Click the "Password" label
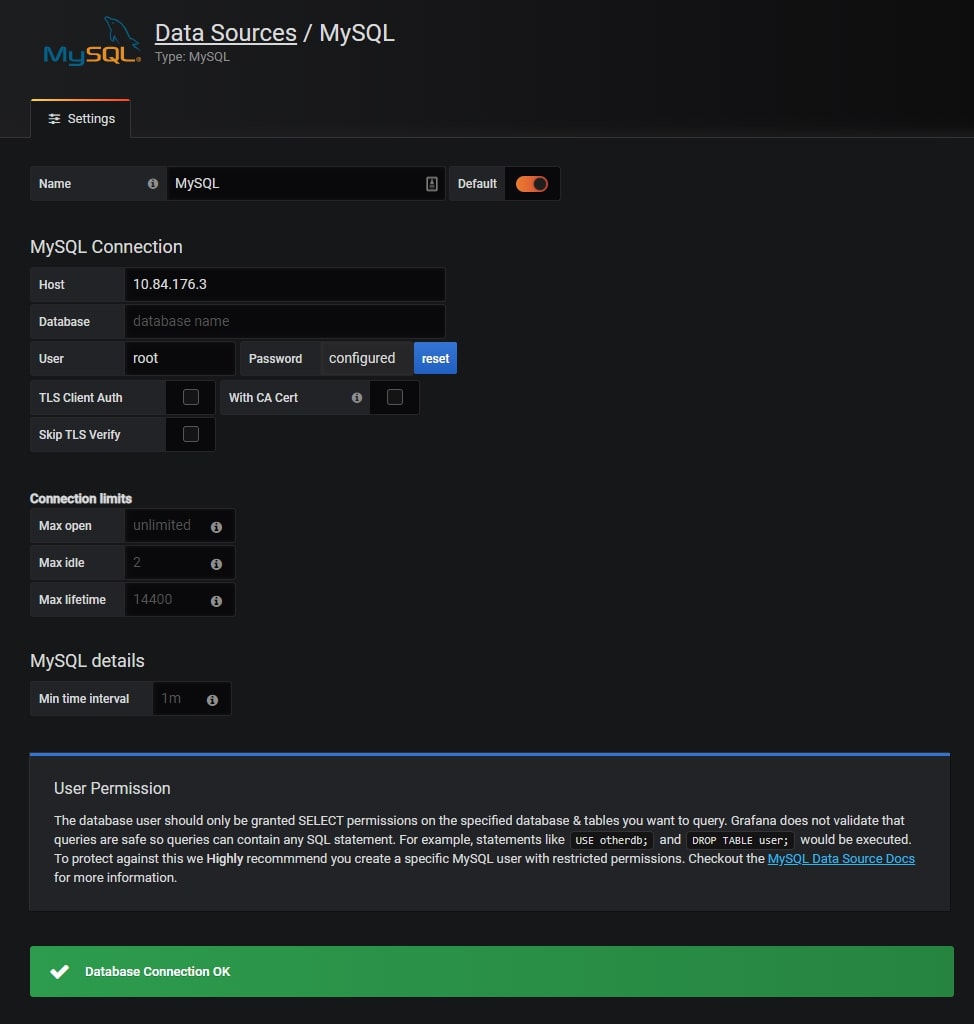Image resolution: width=974 pixels, height=1024 pixels. pos(275,359)
